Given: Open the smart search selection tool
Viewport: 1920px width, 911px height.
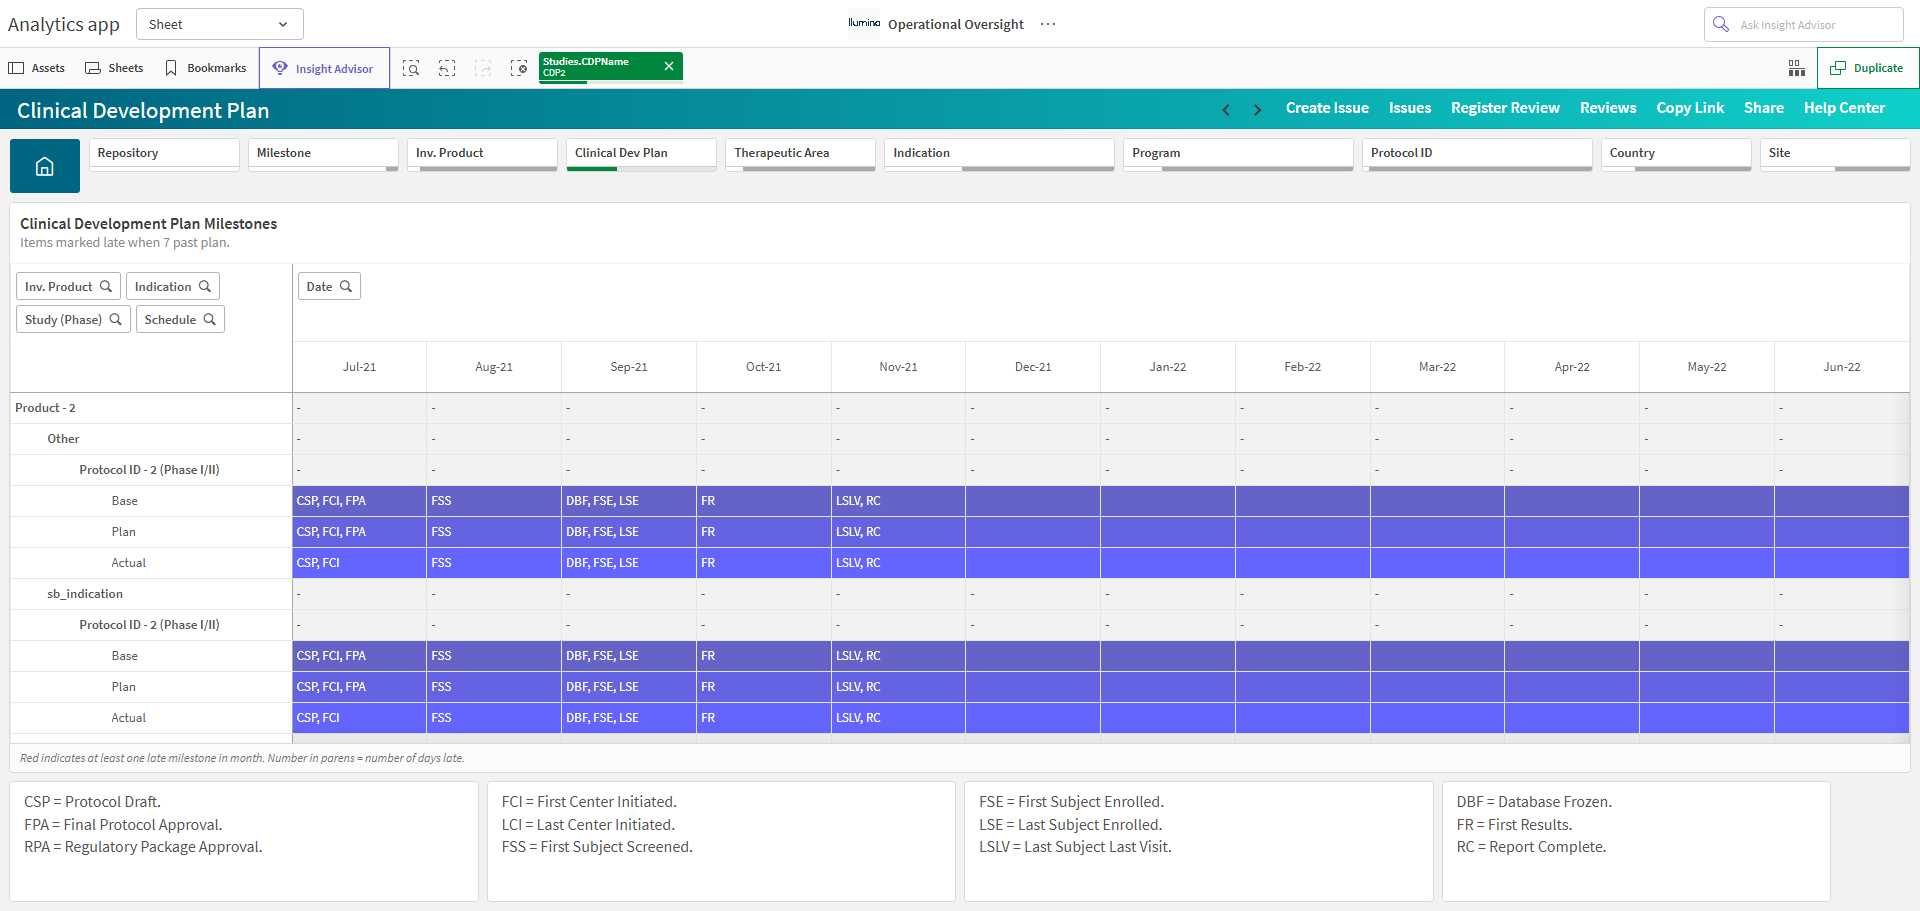Looking at the screenshot, I should tap(411, 68).
